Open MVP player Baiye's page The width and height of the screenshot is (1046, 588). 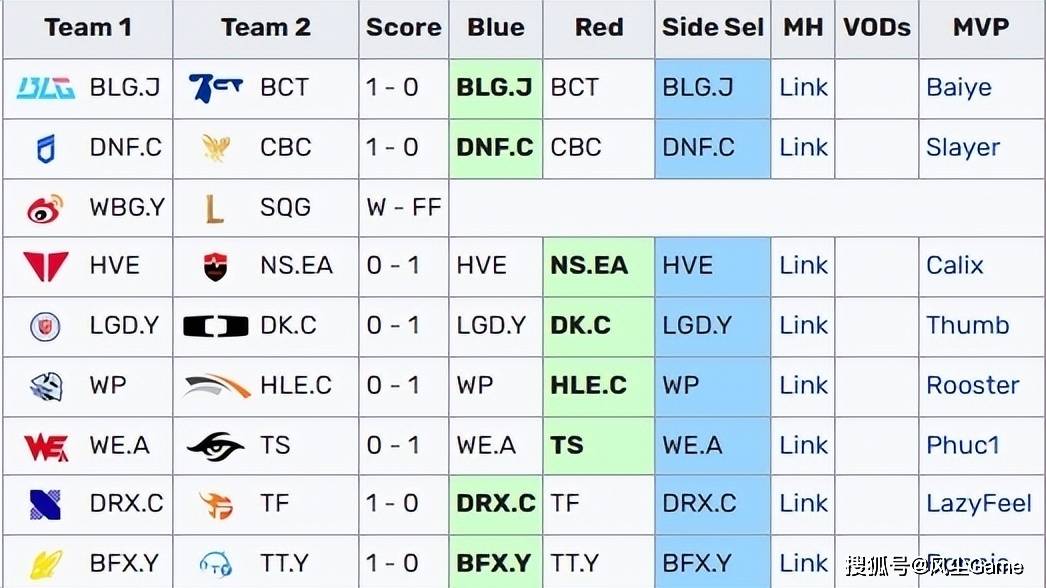click(959, 88)
